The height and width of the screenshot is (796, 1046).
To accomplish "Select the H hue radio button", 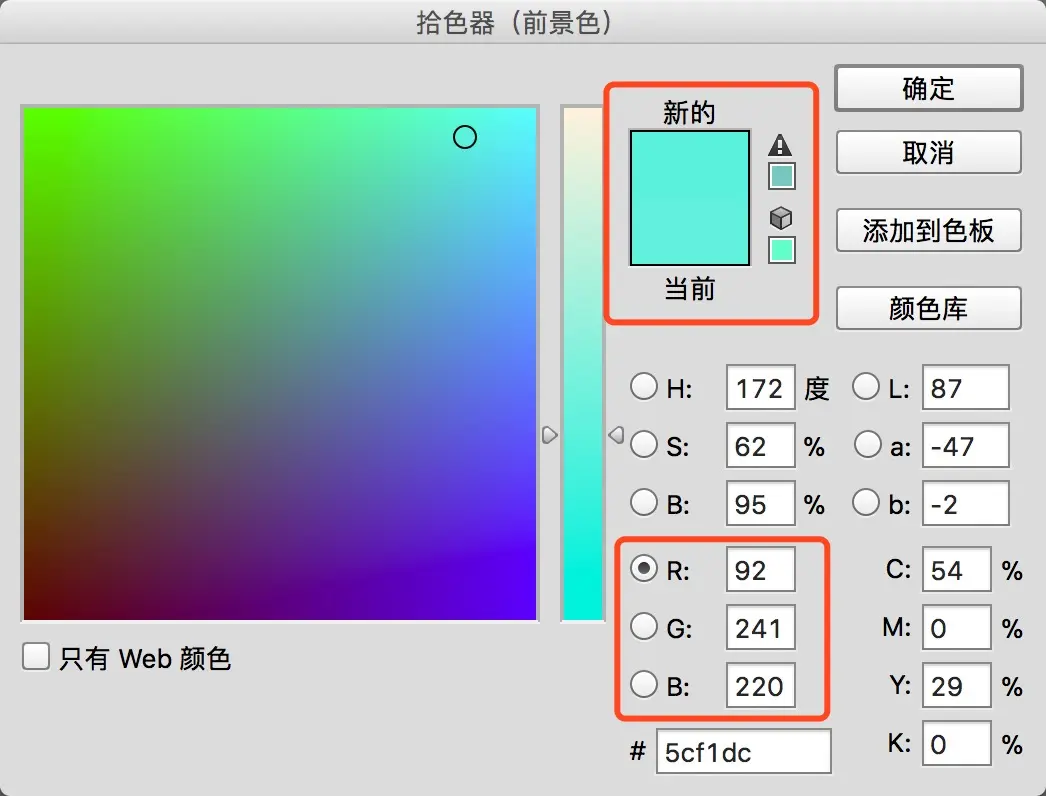I will coord(644,386).
